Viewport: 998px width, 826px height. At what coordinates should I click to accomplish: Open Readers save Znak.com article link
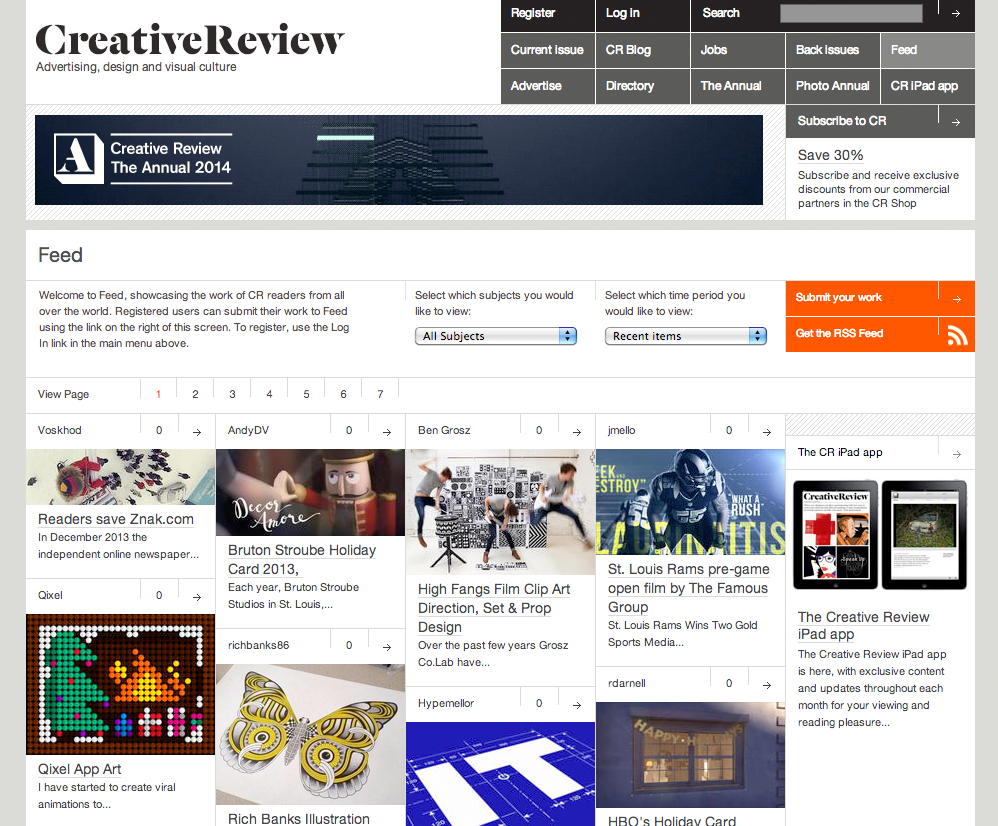coord(116,519)
